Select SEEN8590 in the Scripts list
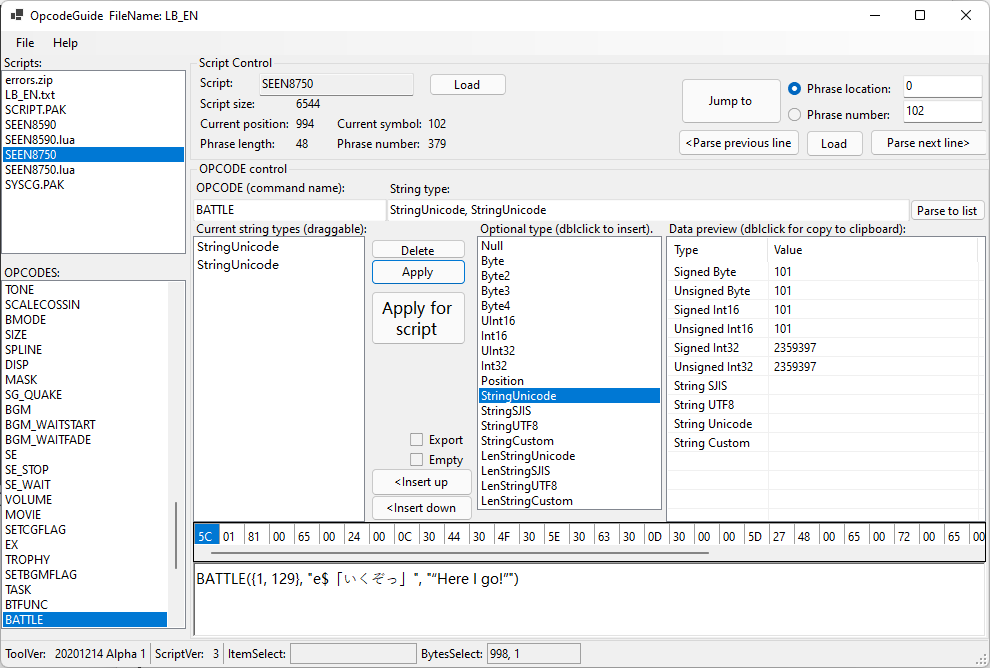The width and height of the screenshot is (990, 668). coord(93,125)
